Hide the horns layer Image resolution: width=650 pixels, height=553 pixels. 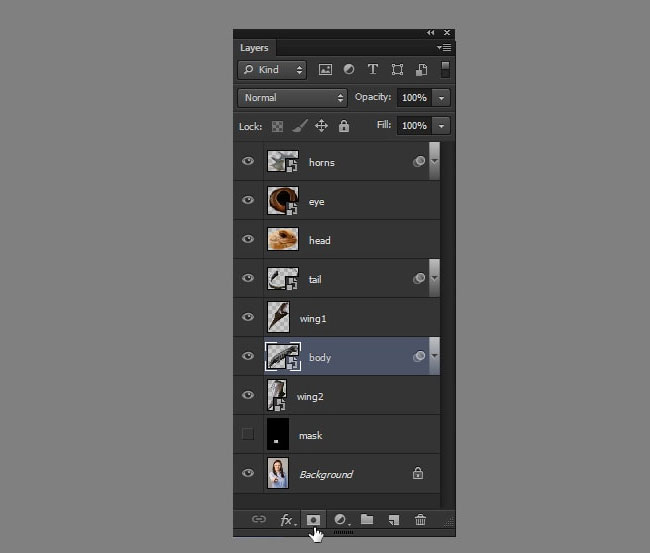tap(248, 161)
